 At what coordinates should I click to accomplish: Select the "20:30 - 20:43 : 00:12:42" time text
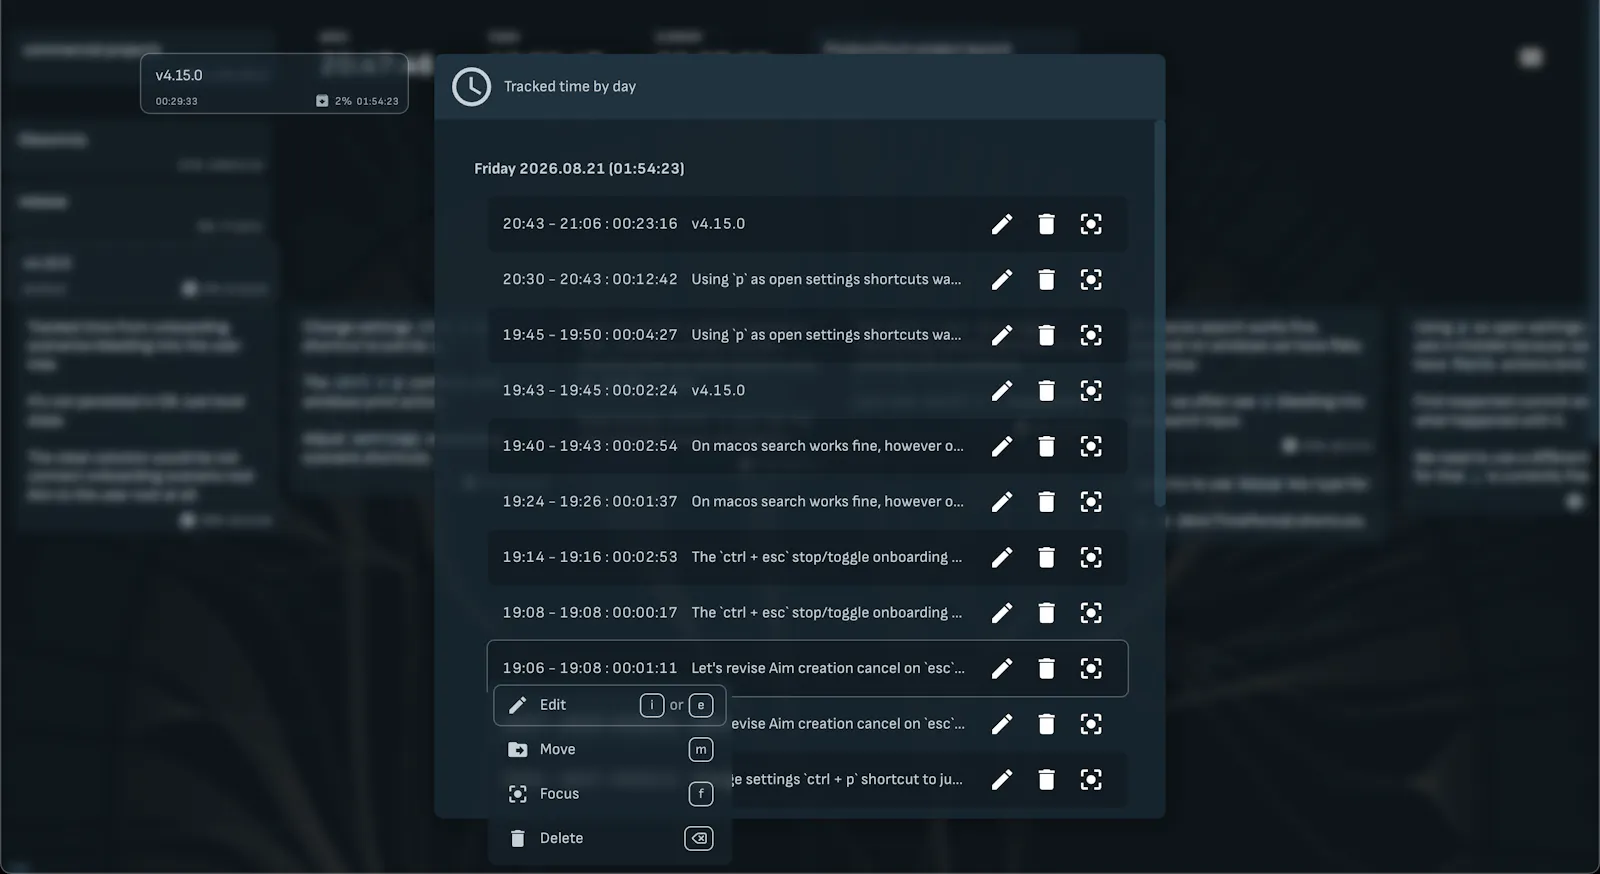pyautogui.click(x=590, y=280)
